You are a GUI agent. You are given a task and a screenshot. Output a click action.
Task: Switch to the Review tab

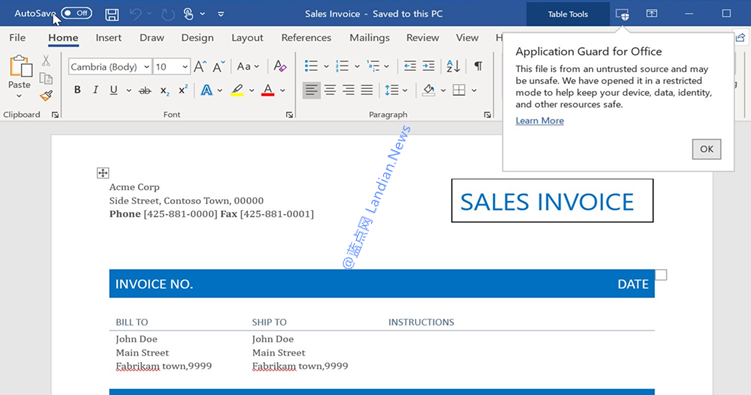tap(422, 37)
